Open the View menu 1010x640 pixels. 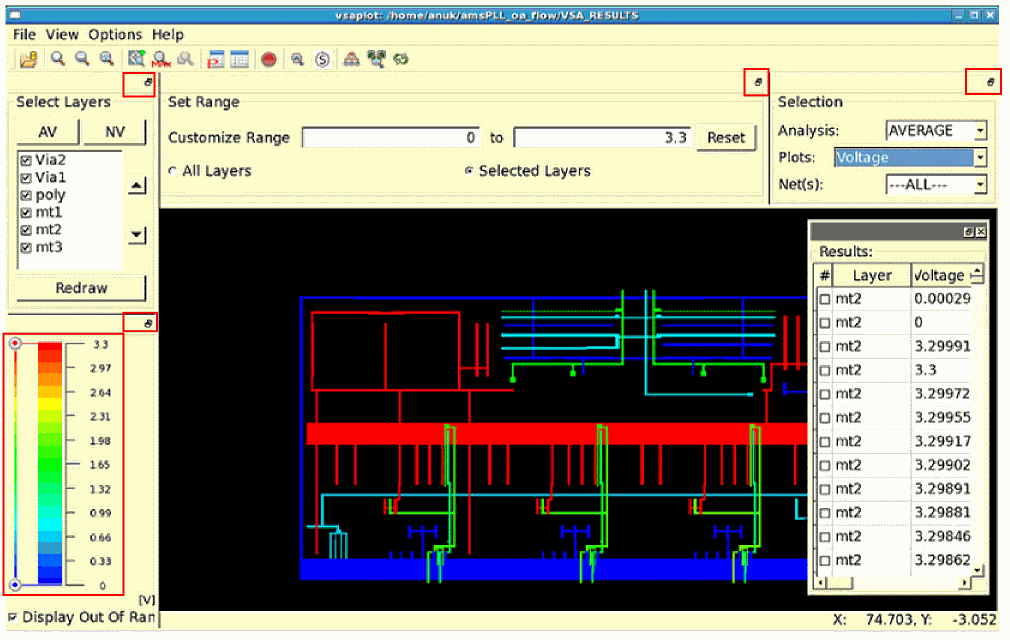tap(62, 34)
